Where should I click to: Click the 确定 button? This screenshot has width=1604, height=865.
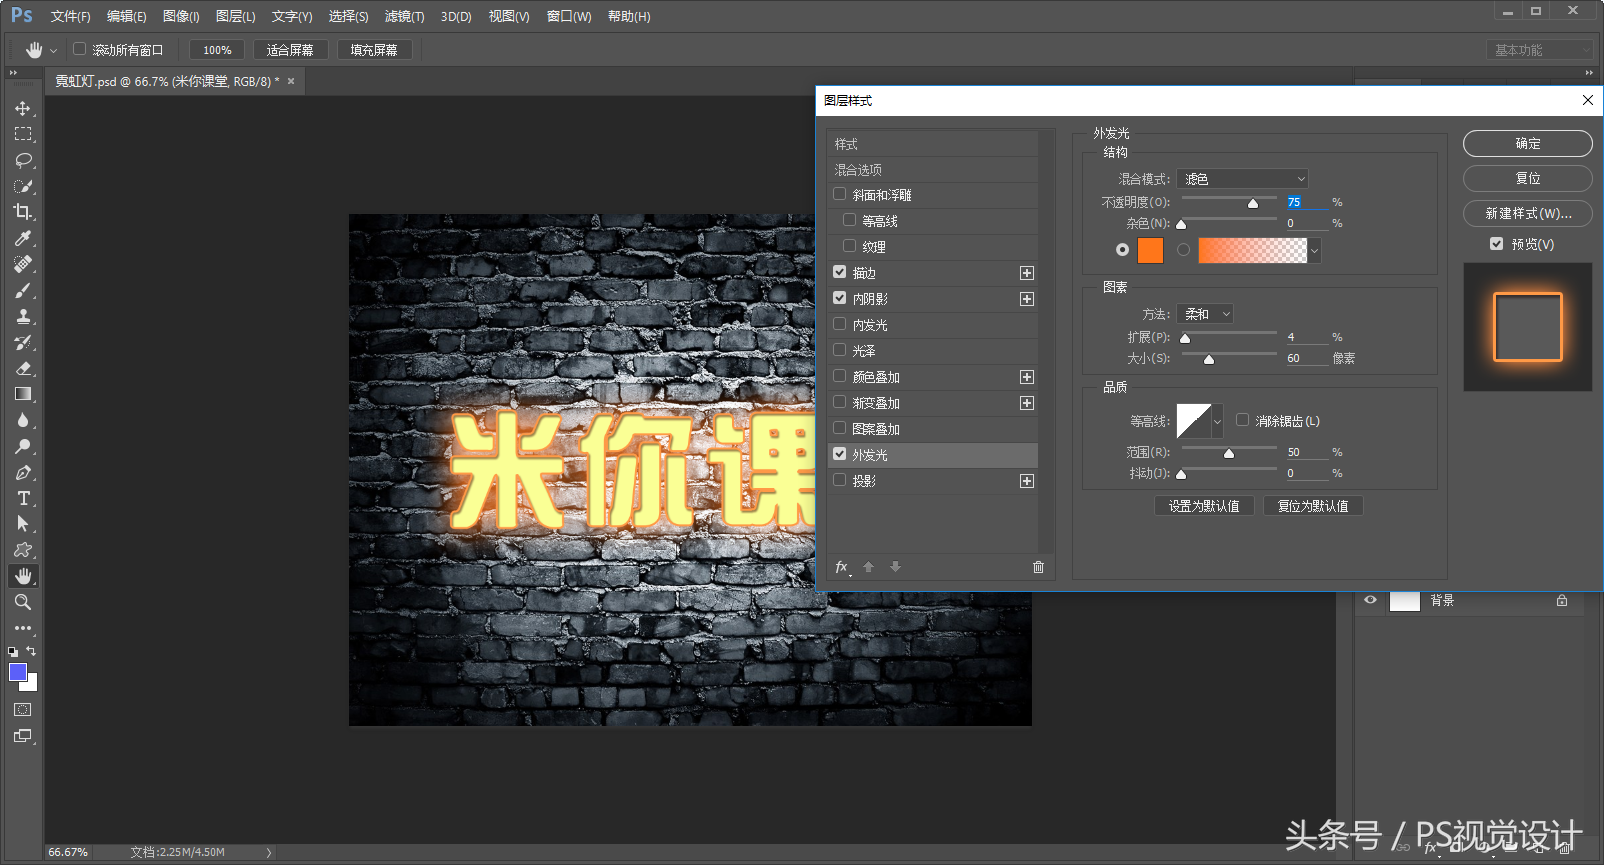pos(1527,144)
